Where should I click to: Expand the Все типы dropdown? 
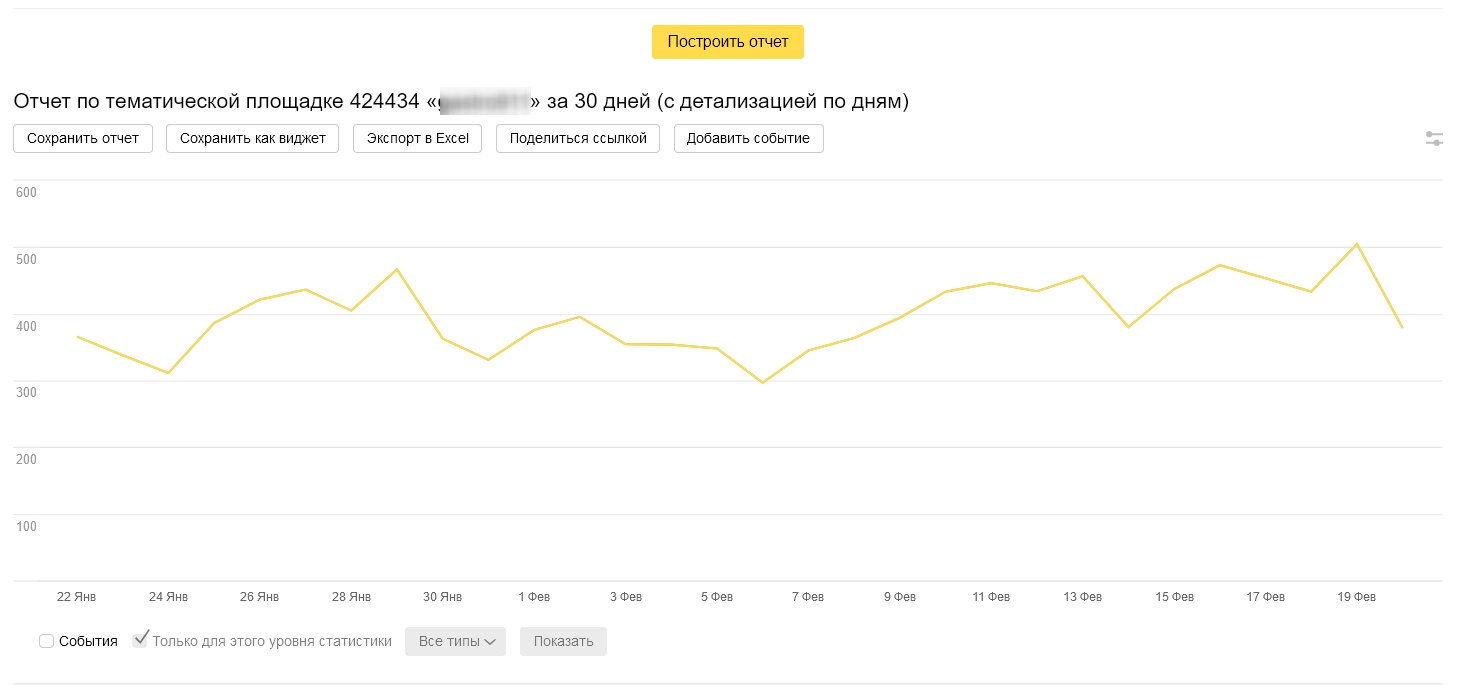[x=455, y=641]
